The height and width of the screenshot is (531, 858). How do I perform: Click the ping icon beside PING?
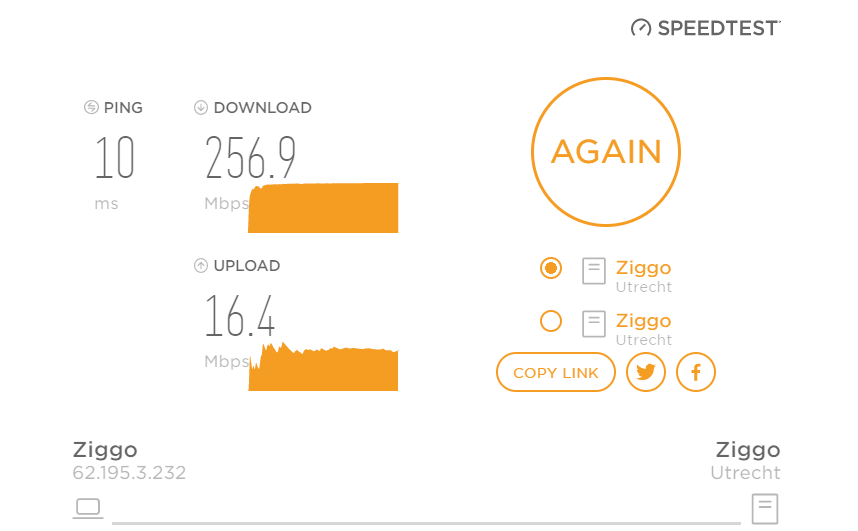[x=91, y=108]
